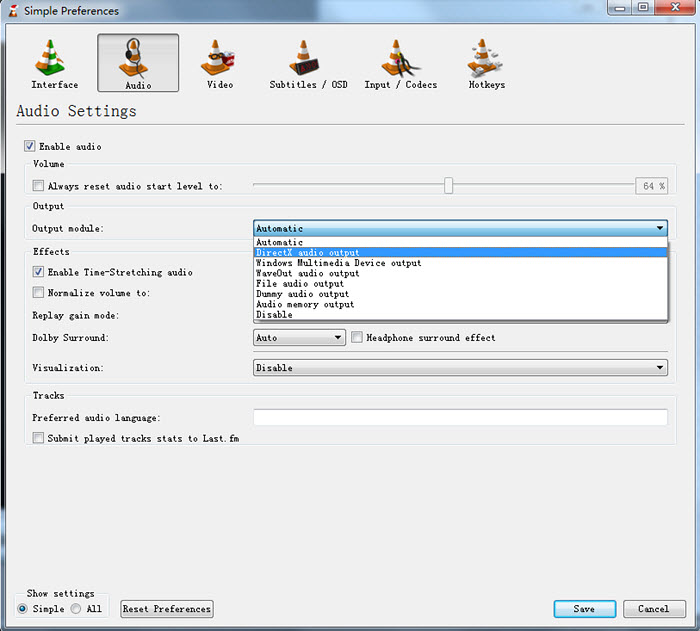700x631 pixels.
Task: Click the Save button
Action: tap(584, 609)
